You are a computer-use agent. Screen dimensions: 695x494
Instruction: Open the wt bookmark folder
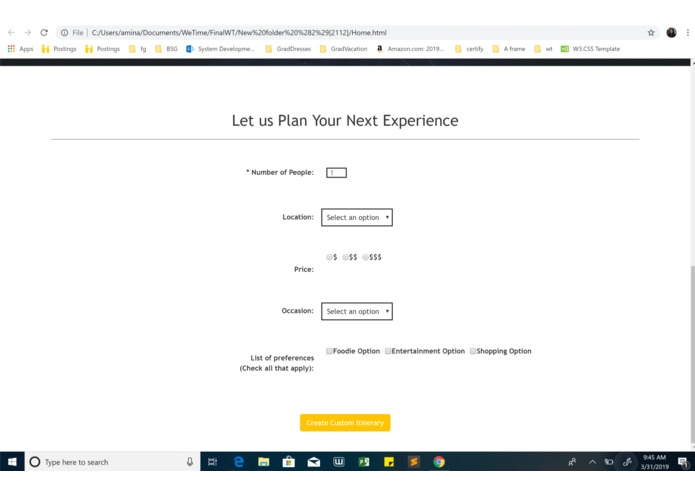(x=543, y=49)
